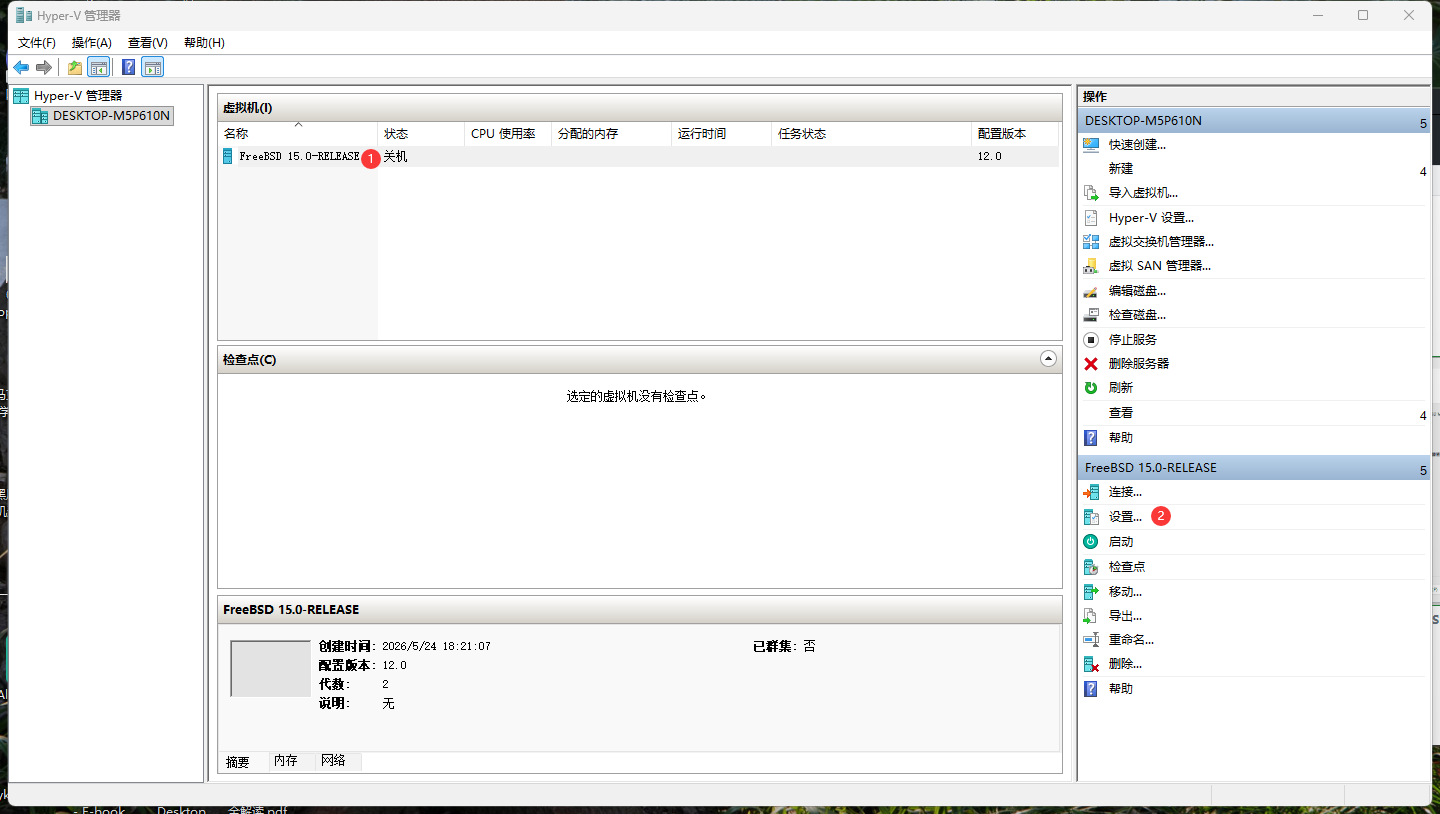The height and width of the screenshot is (814, 1440).
Task: Click 帮助 under the DESKTOP-M5P610N actions
Action: click(1121, 438)
